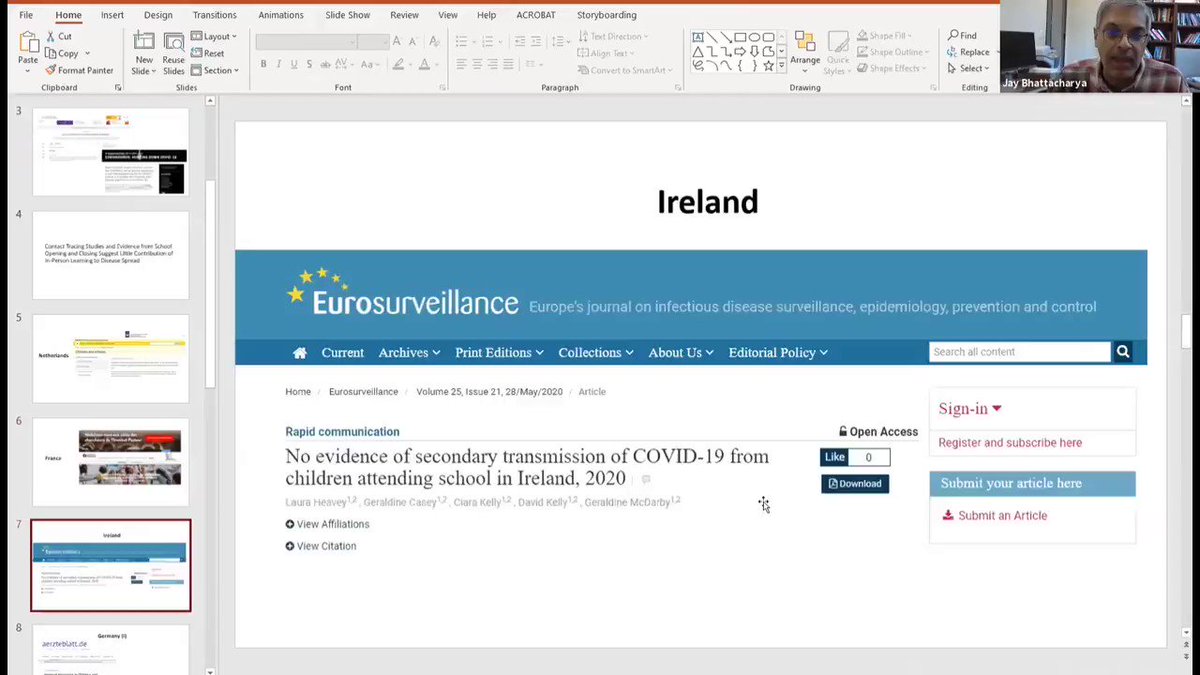Switch to the Animations tab

pyautogui.click(x=280, y=15)
